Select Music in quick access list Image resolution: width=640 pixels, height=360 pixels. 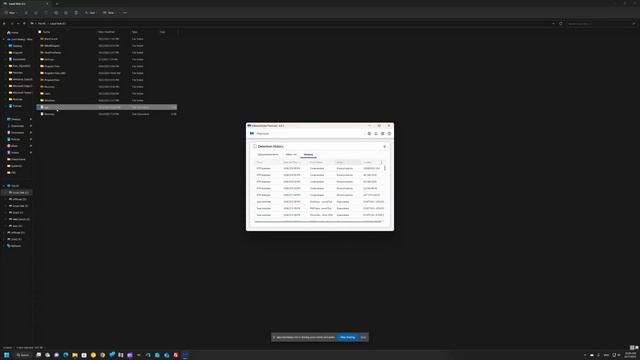14,146
